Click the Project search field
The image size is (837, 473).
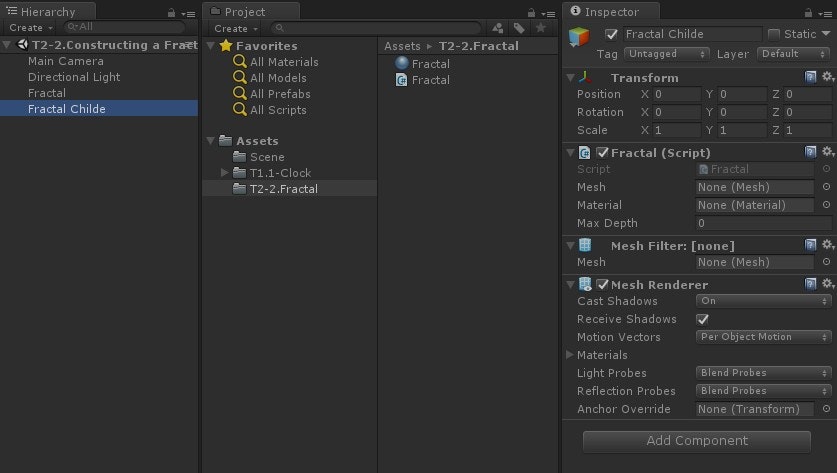click(x=376, y=28)
